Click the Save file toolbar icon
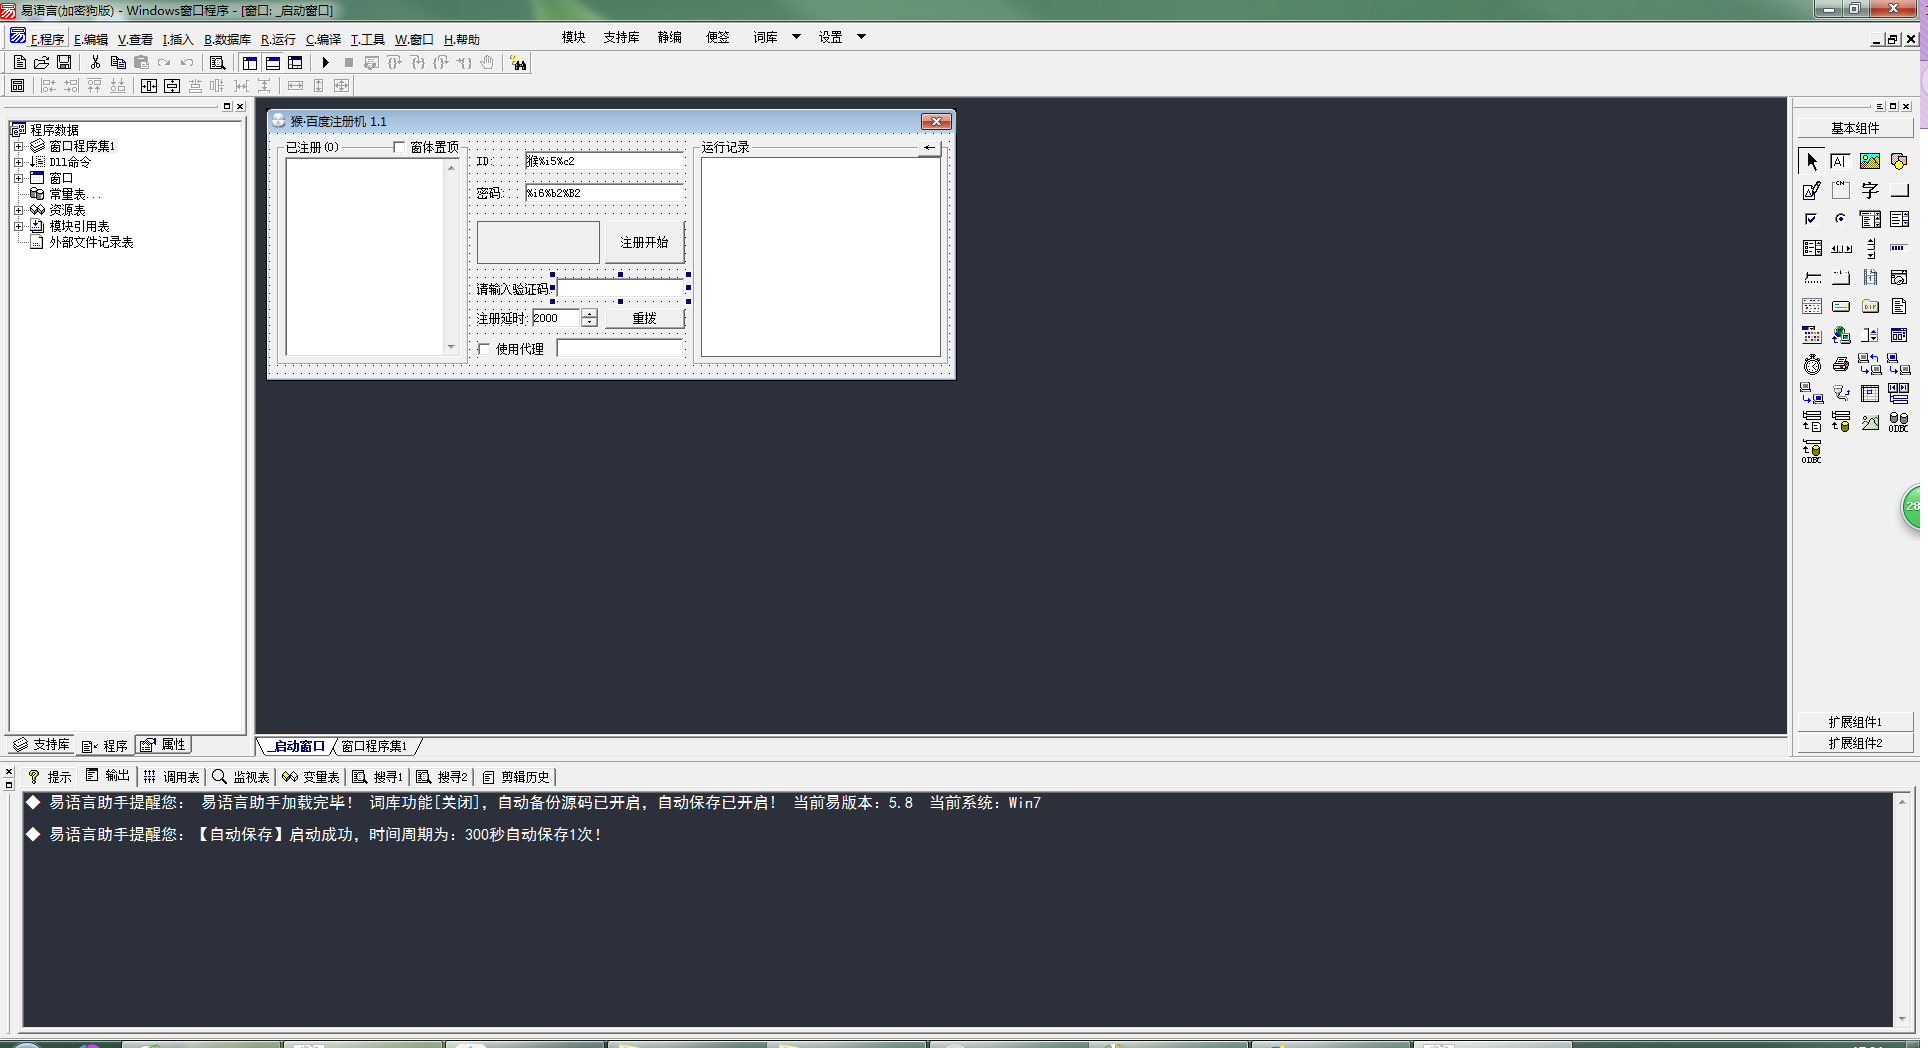Viewport: 1928px width, 1048px height. pos(64,63)
